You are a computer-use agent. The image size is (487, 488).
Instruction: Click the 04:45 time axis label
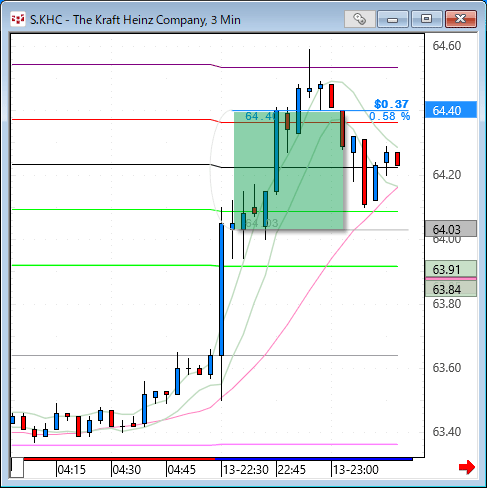[x=182, y=470]
